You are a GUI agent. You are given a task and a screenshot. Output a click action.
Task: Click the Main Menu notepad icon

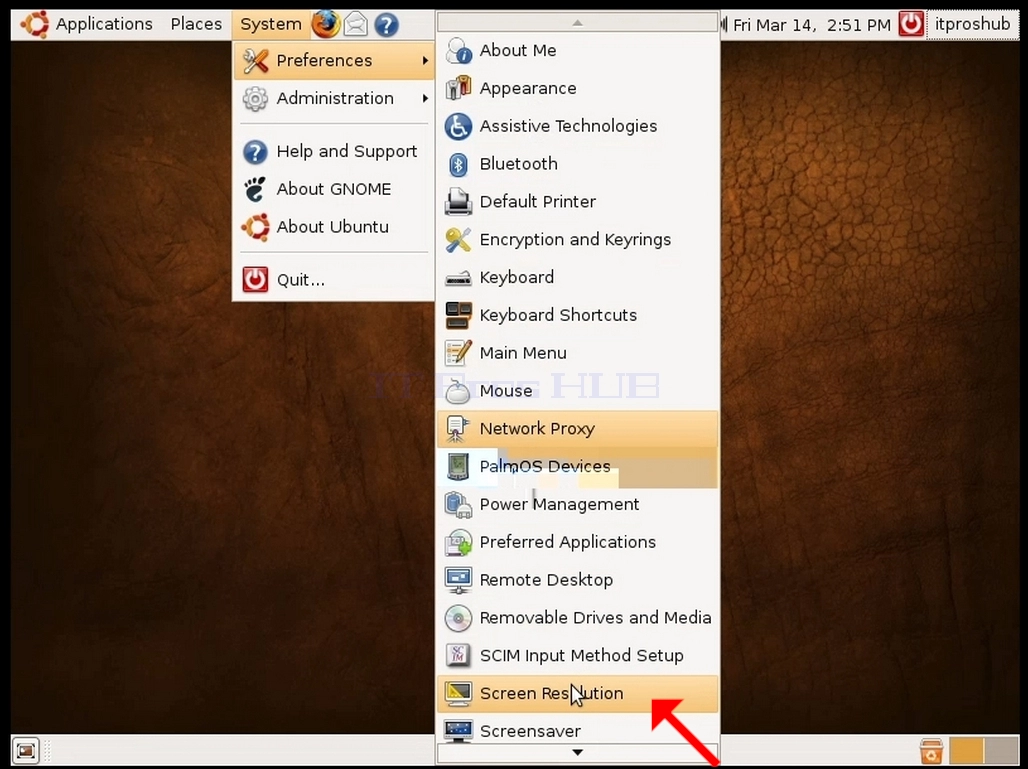[458, 353]
